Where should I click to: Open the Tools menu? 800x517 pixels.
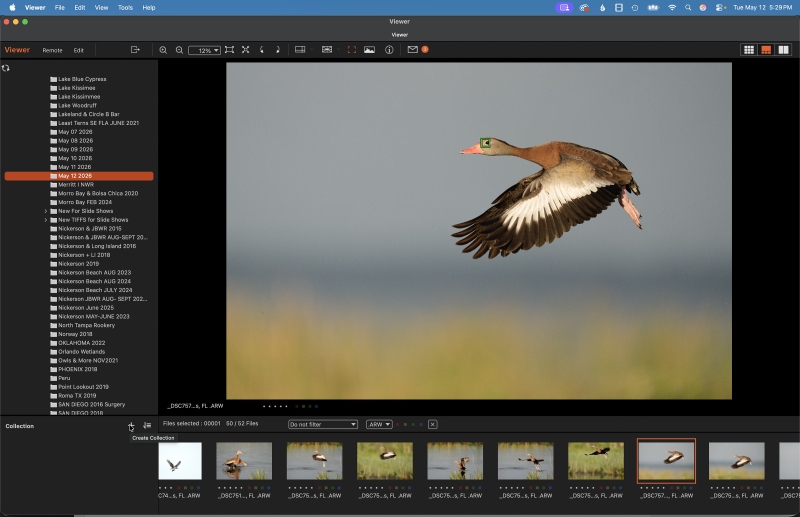tap(125, 8)
